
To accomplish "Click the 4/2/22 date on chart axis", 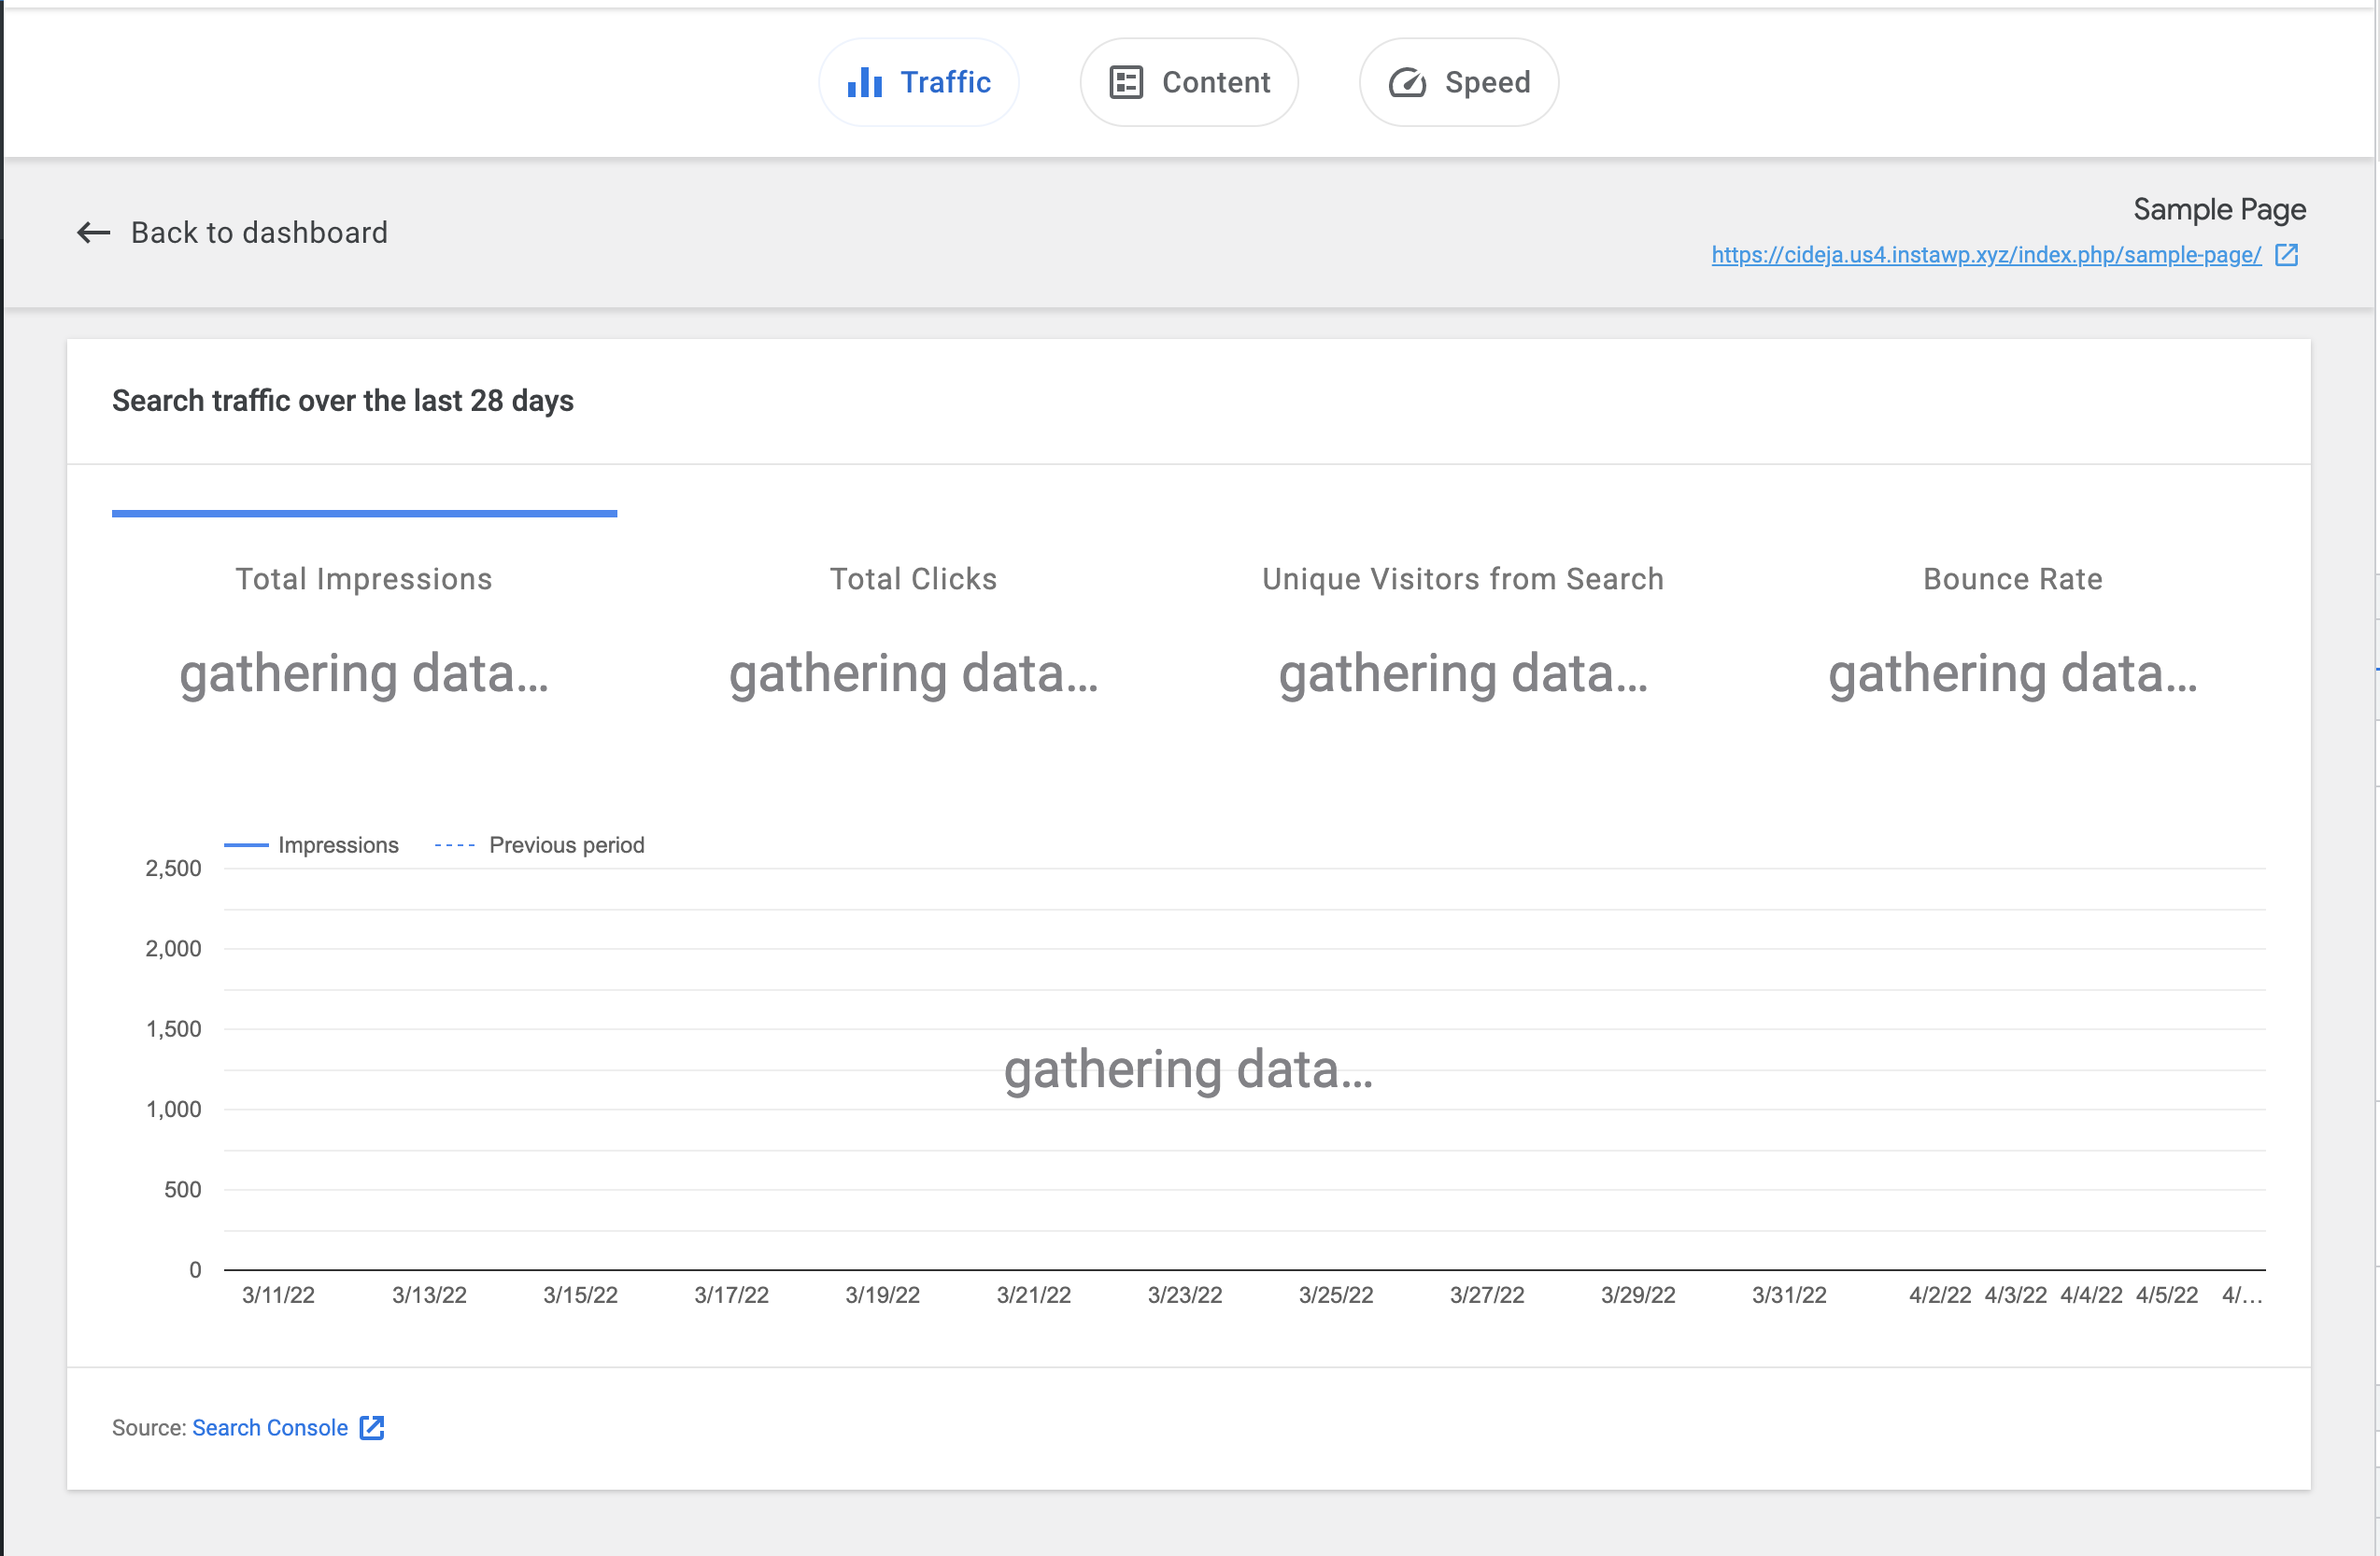I will [x=1939, y=1295].
